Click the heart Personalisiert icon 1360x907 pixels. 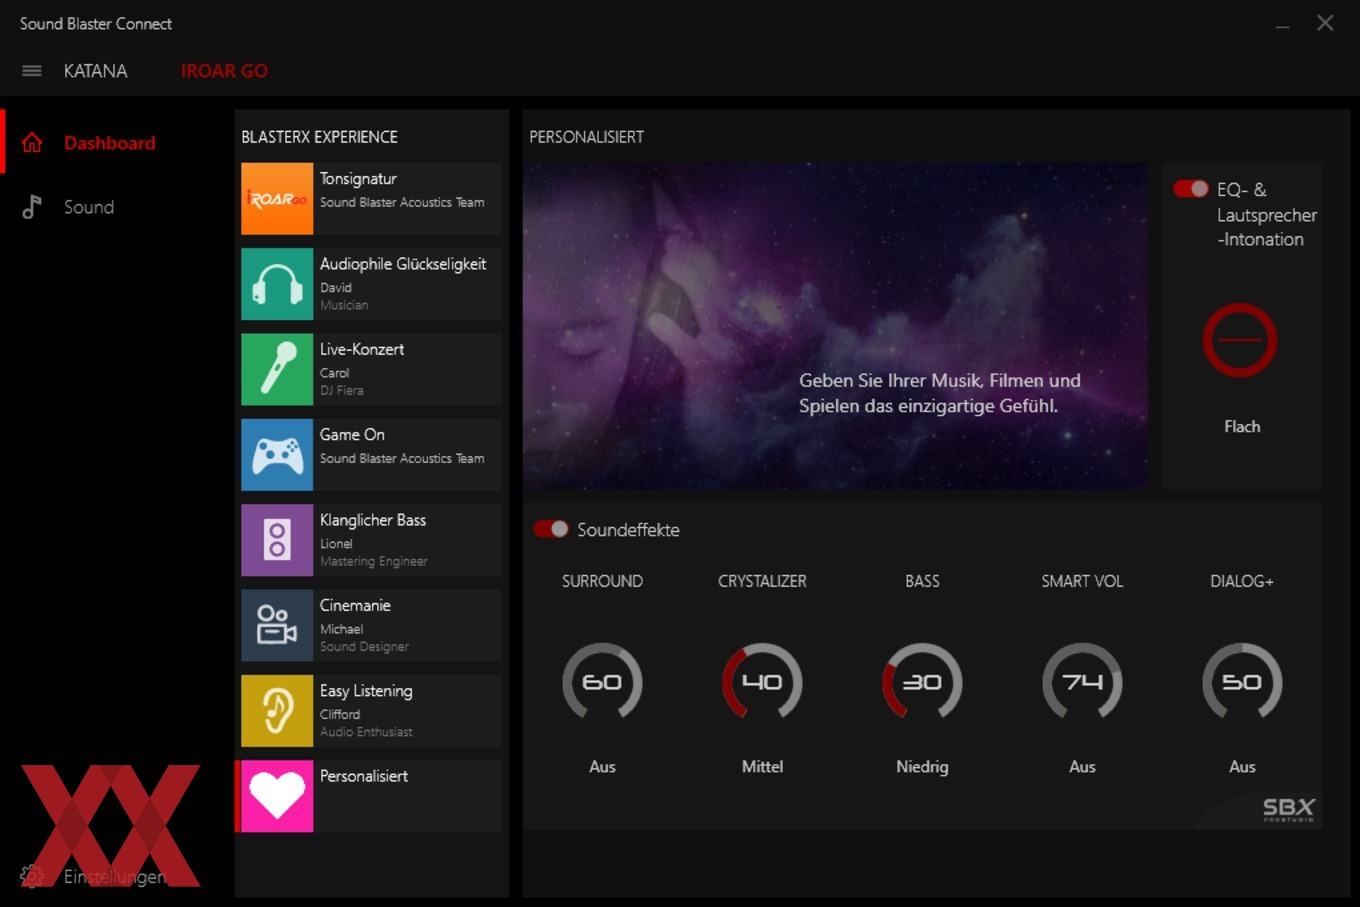(277, 796)
